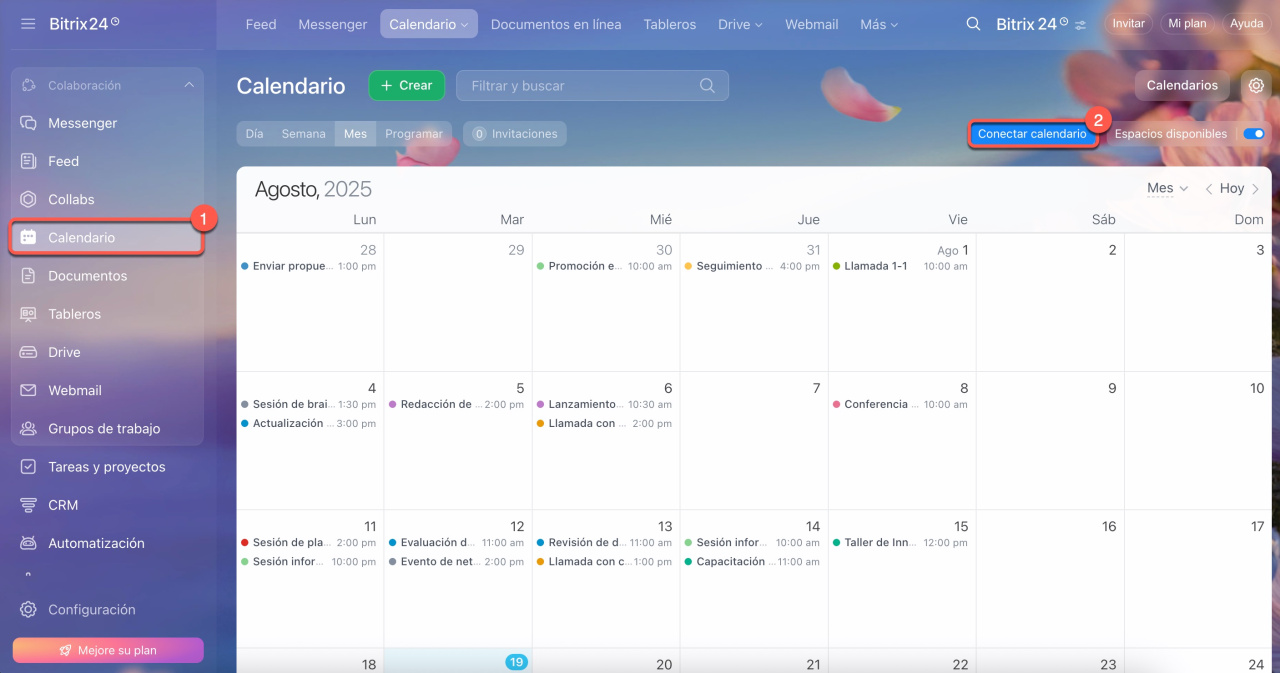Go to the next month arrow
Viewport: 1280px width, 673px height.
1256,189
